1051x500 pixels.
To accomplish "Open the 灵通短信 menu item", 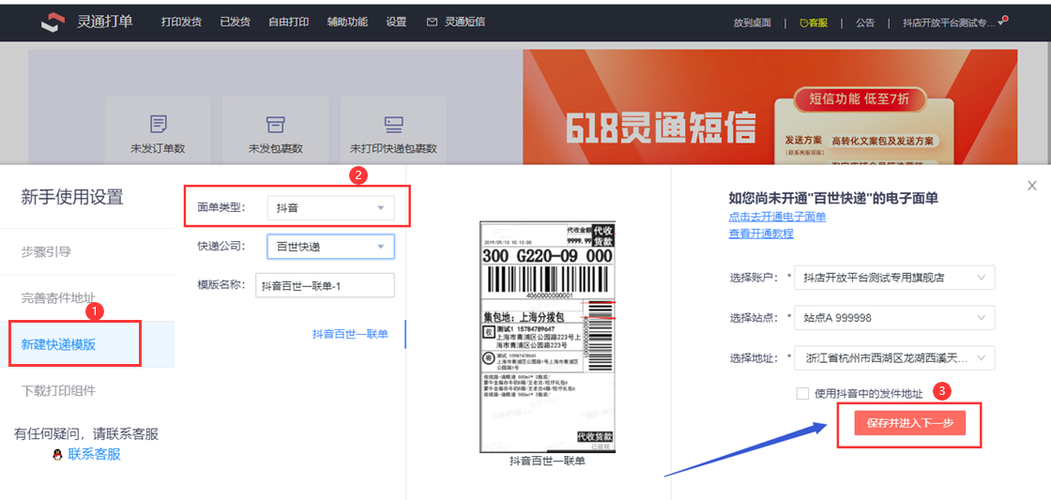I will tap(465, 22).
